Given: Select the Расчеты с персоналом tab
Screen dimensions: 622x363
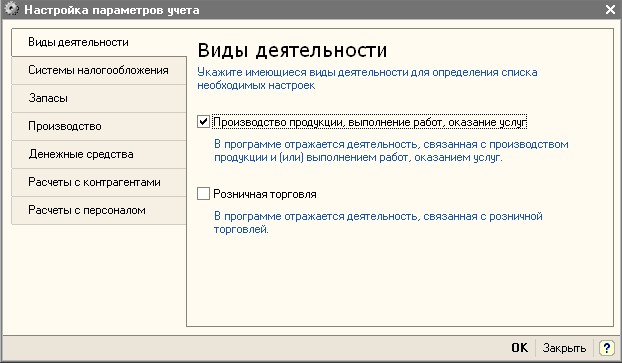Looking at the screenshot, I should coord(99,210).
